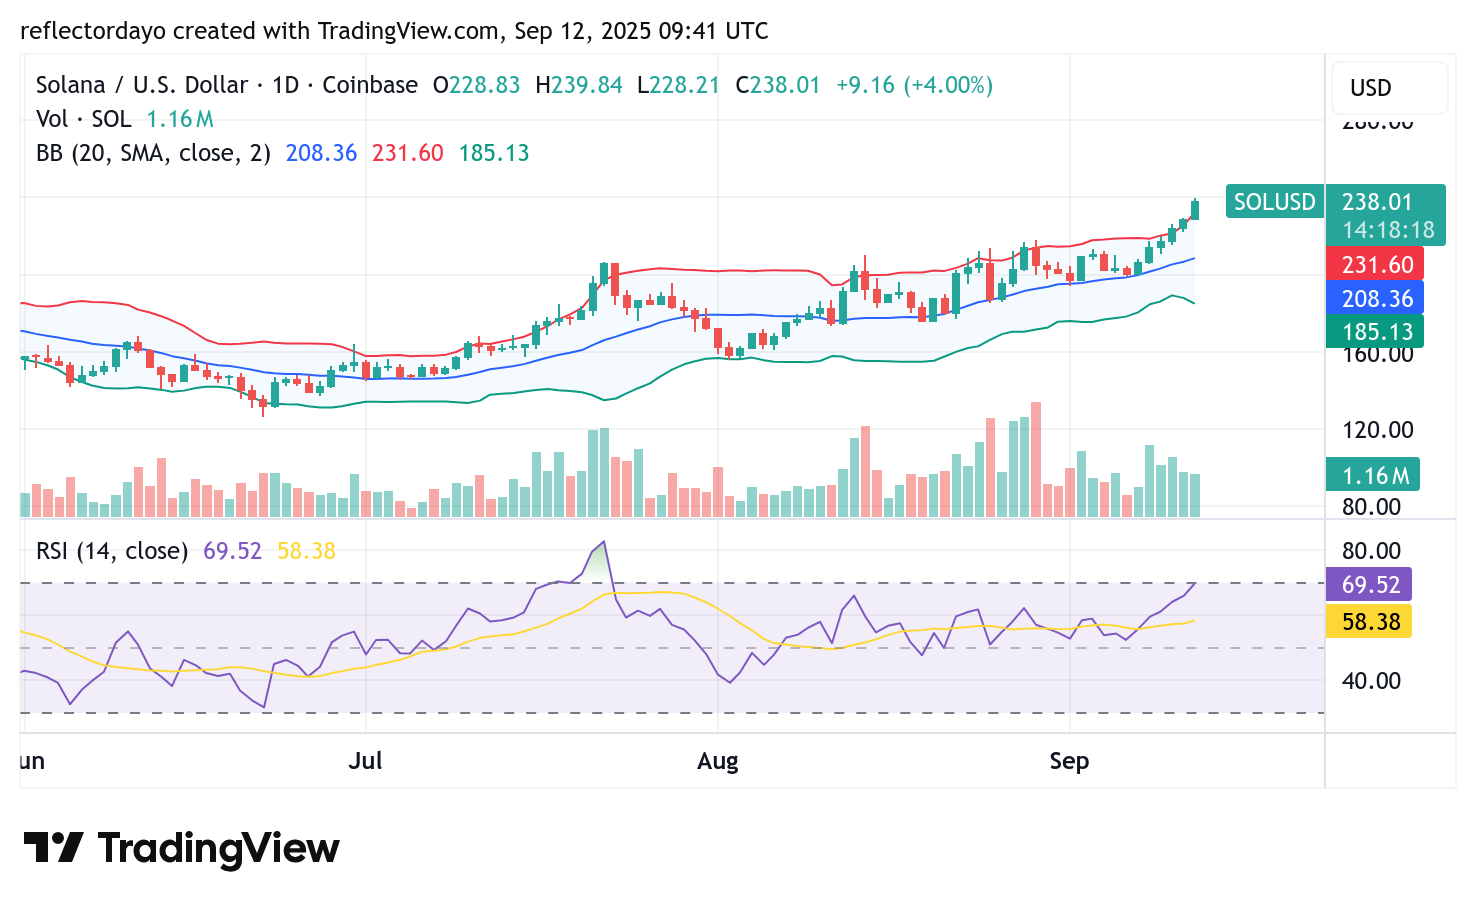Click the low value L228.21

678,85
